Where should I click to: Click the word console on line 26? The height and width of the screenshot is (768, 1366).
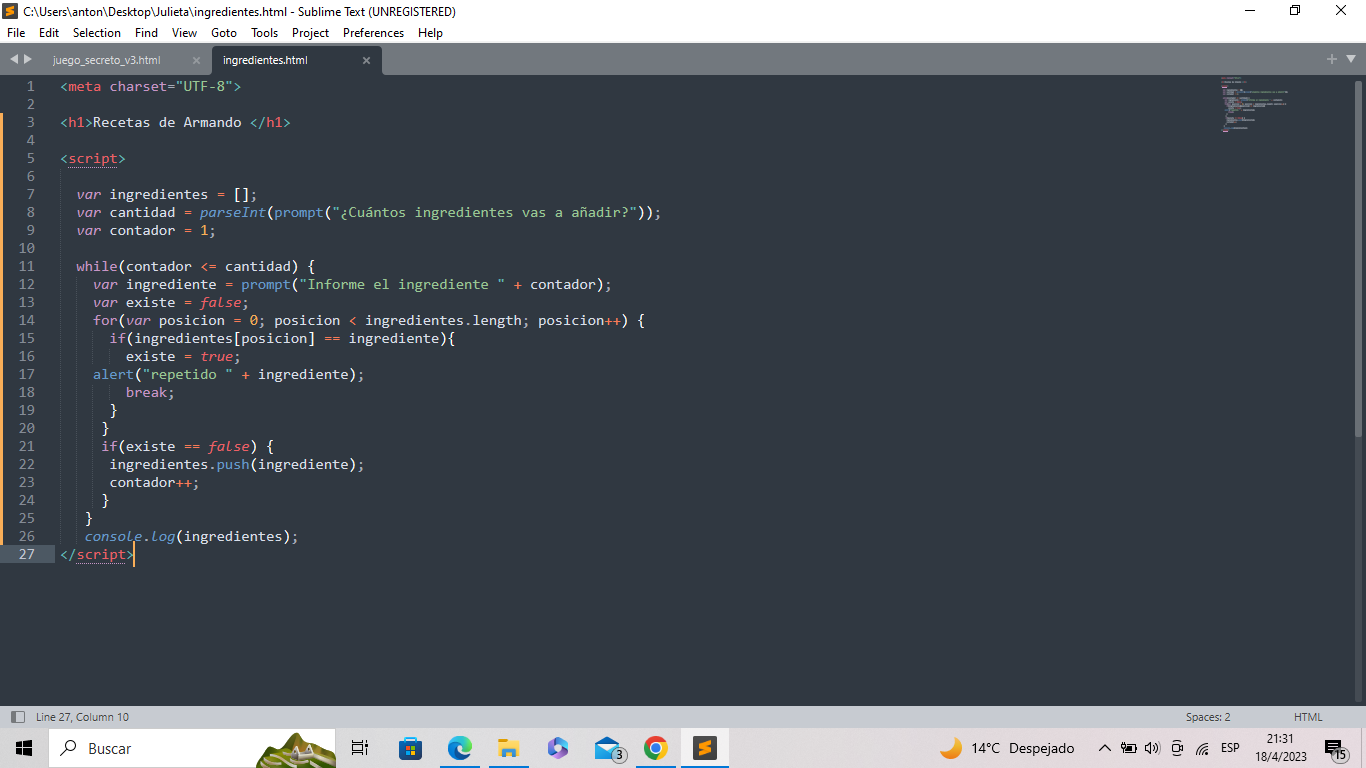114,536
